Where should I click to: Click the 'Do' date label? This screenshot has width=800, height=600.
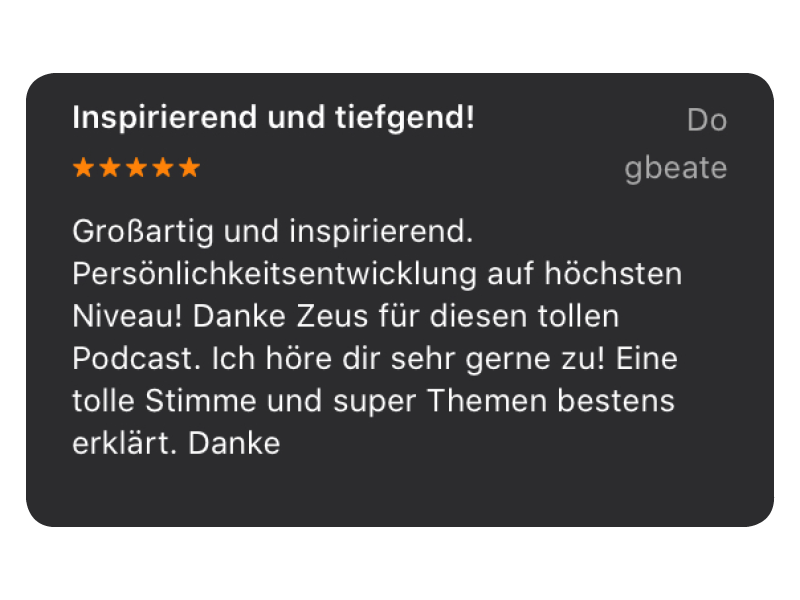pos(707,120)
